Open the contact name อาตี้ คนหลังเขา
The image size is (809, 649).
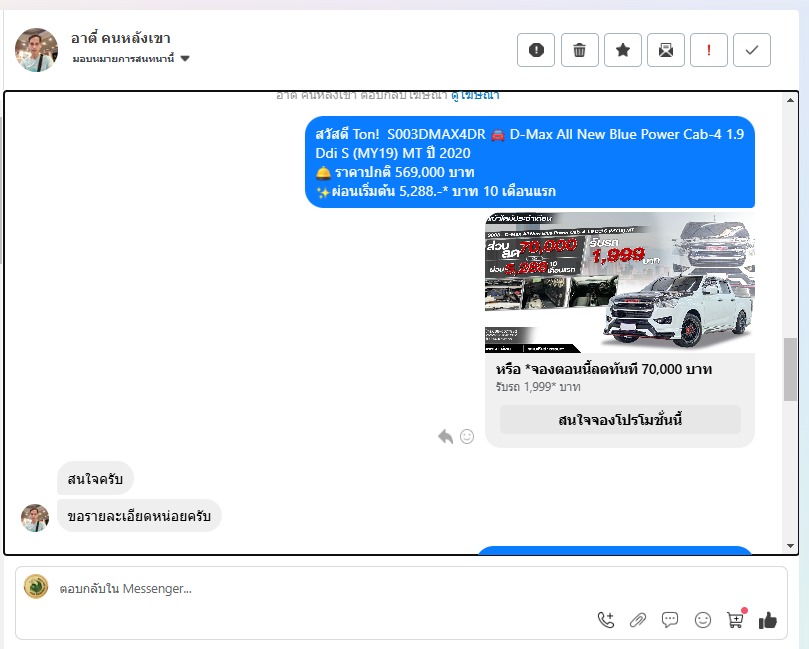(120, 38)
